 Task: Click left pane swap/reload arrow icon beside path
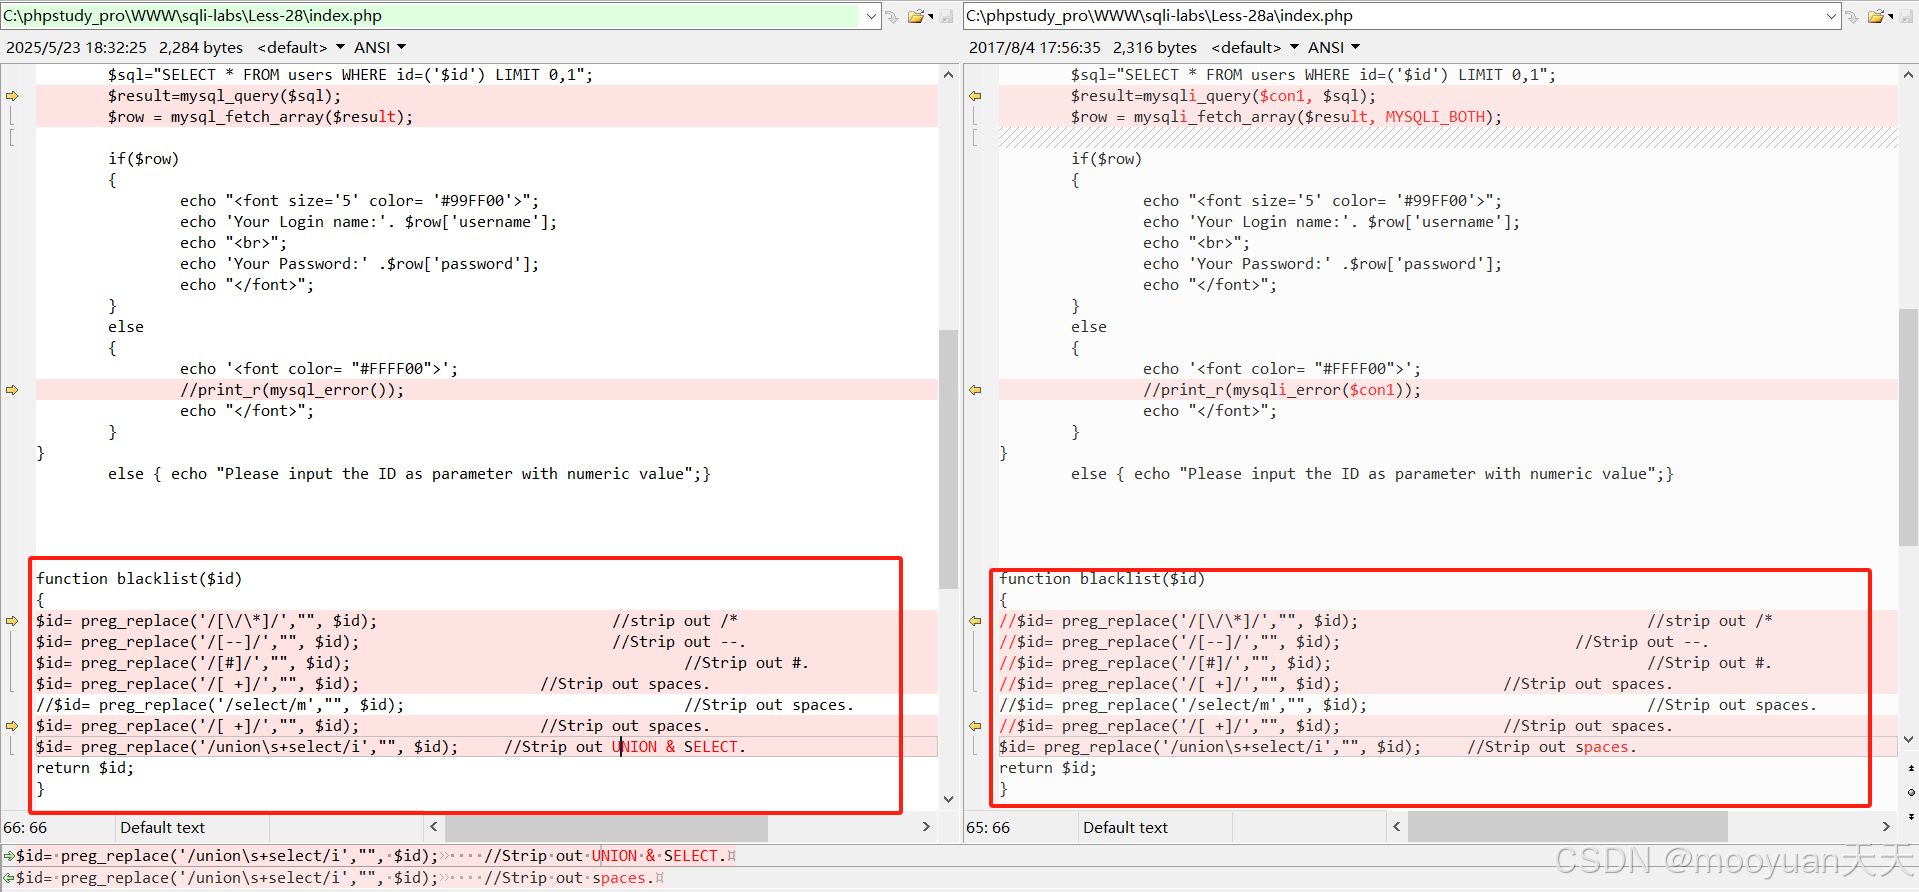click(892, 16)
